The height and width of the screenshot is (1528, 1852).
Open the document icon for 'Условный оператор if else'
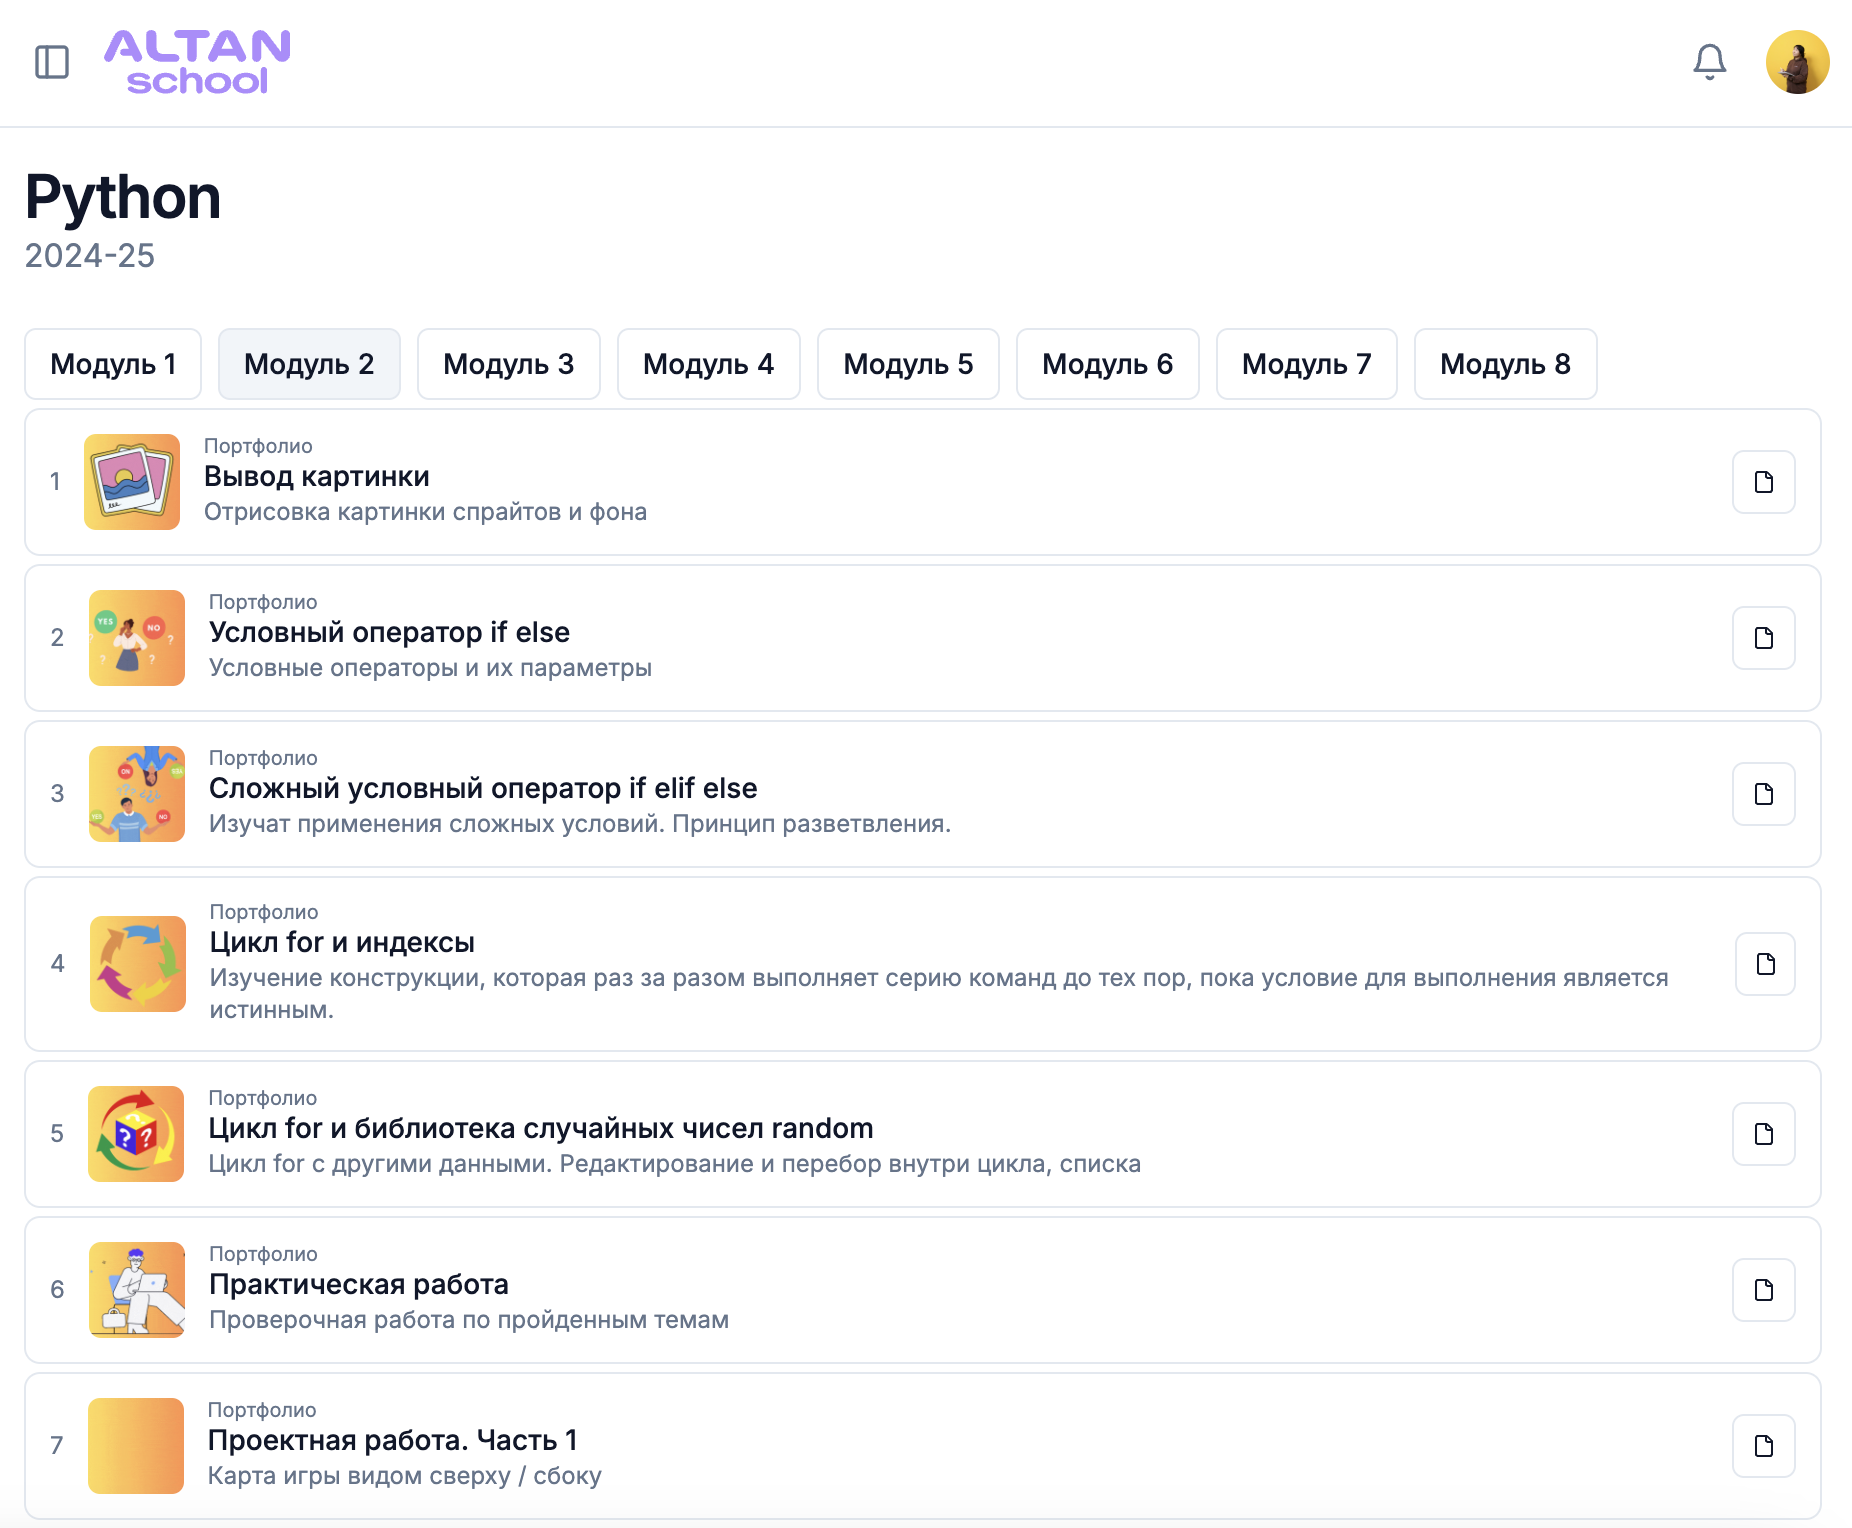1764,638
